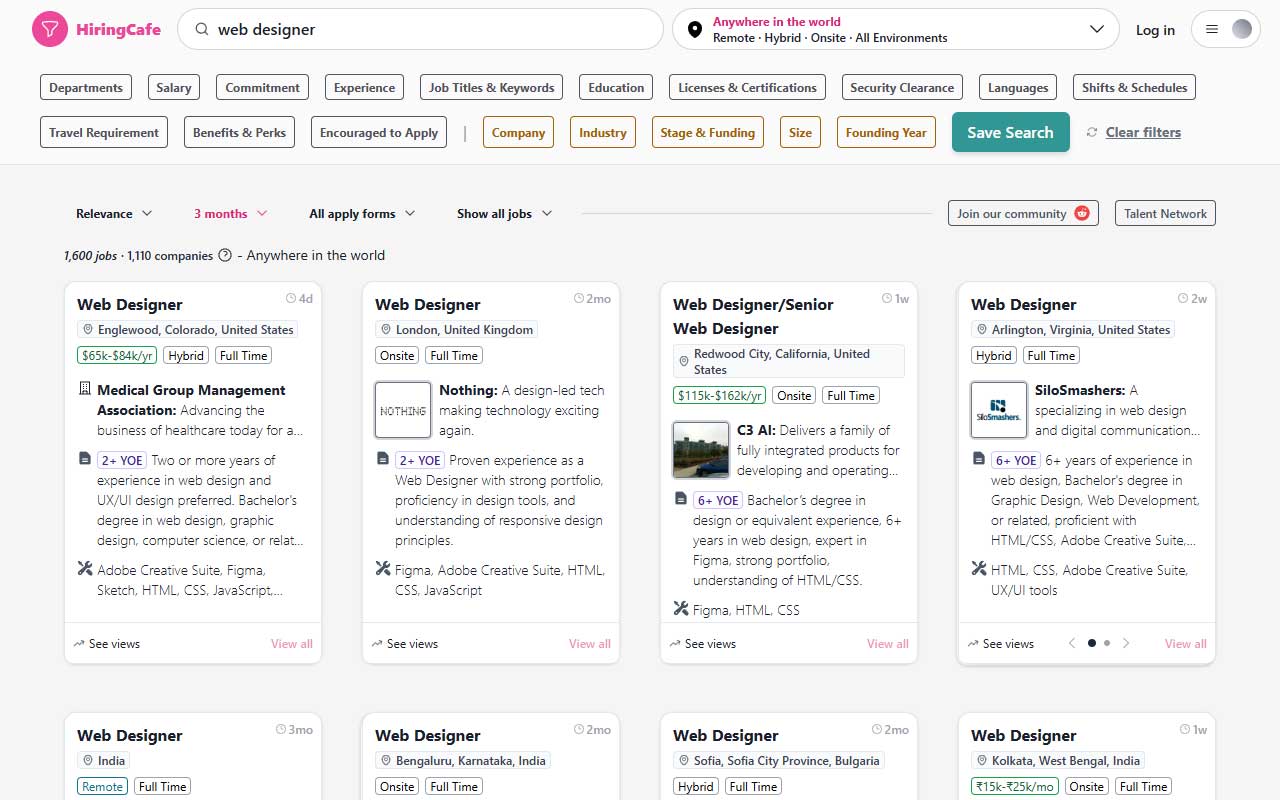
Task: Select second pagination dot on SiloSmashers card
Action: [x=1106, y=643]
